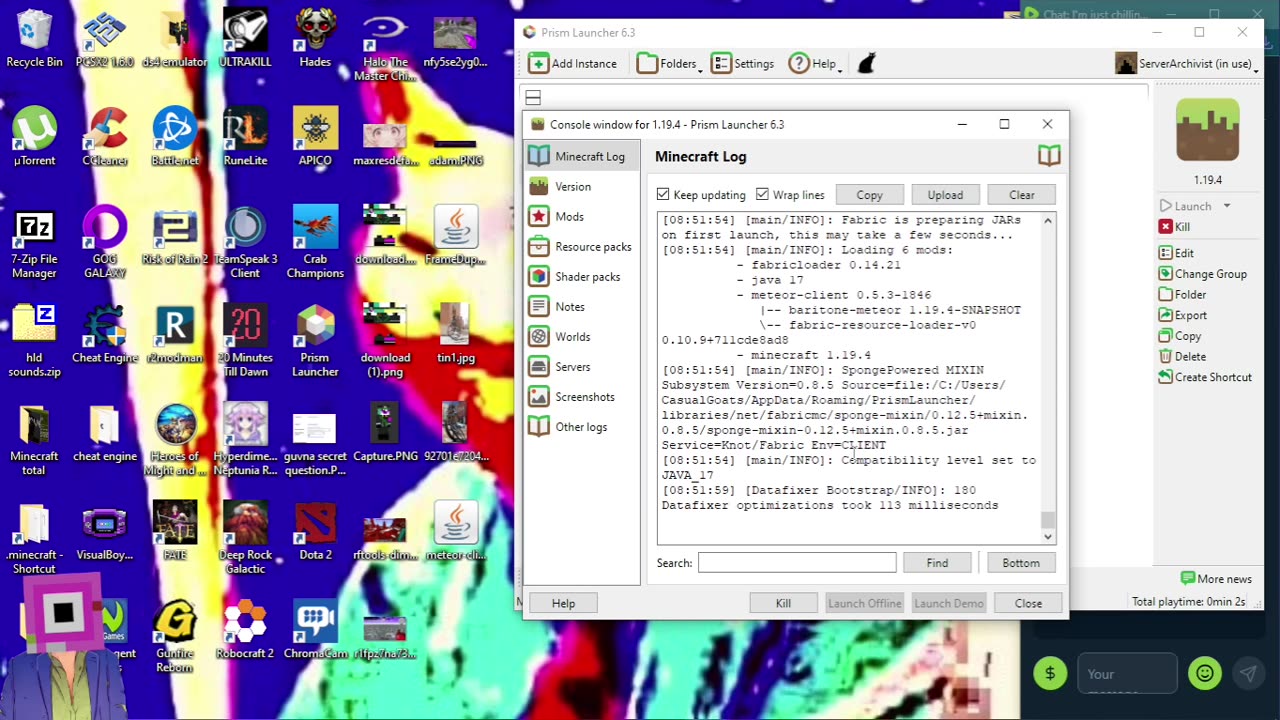Select the Battle.net desktop icon
The height and width of the screenshot is (720, 1280).
pos(175,137)
